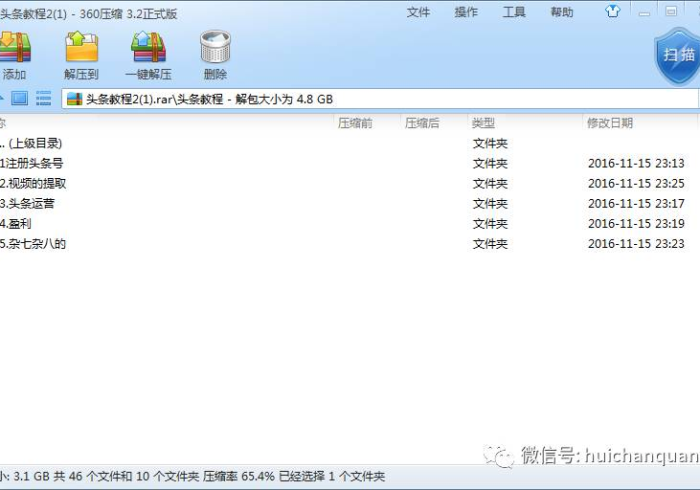Click the archive path address field

(380, 99)
